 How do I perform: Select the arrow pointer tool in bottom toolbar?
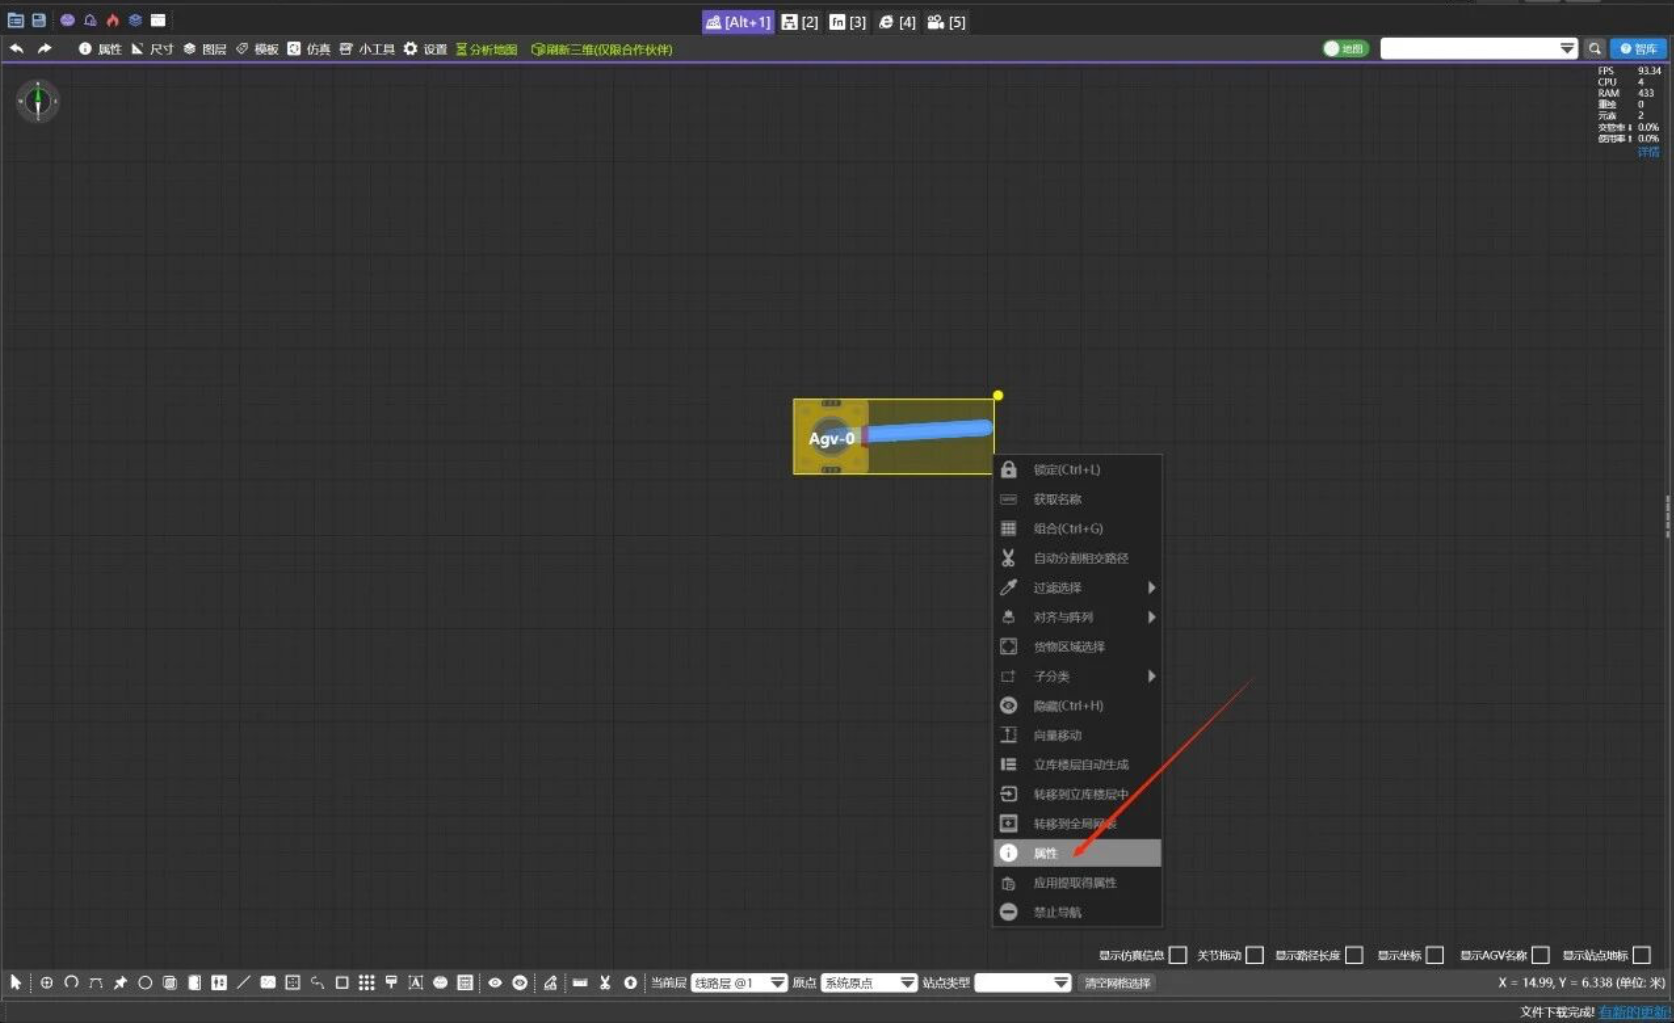click(16, 983)
